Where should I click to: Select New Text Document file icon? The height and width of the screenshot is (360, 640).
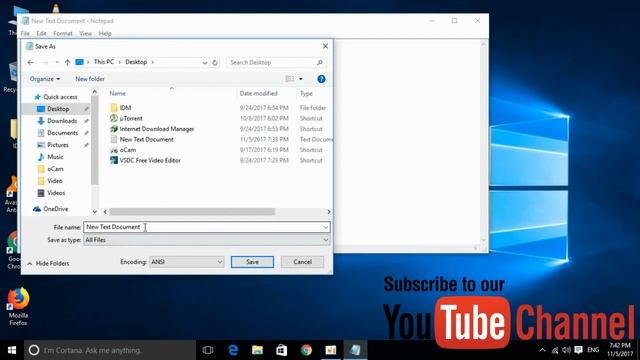(114, 139)
